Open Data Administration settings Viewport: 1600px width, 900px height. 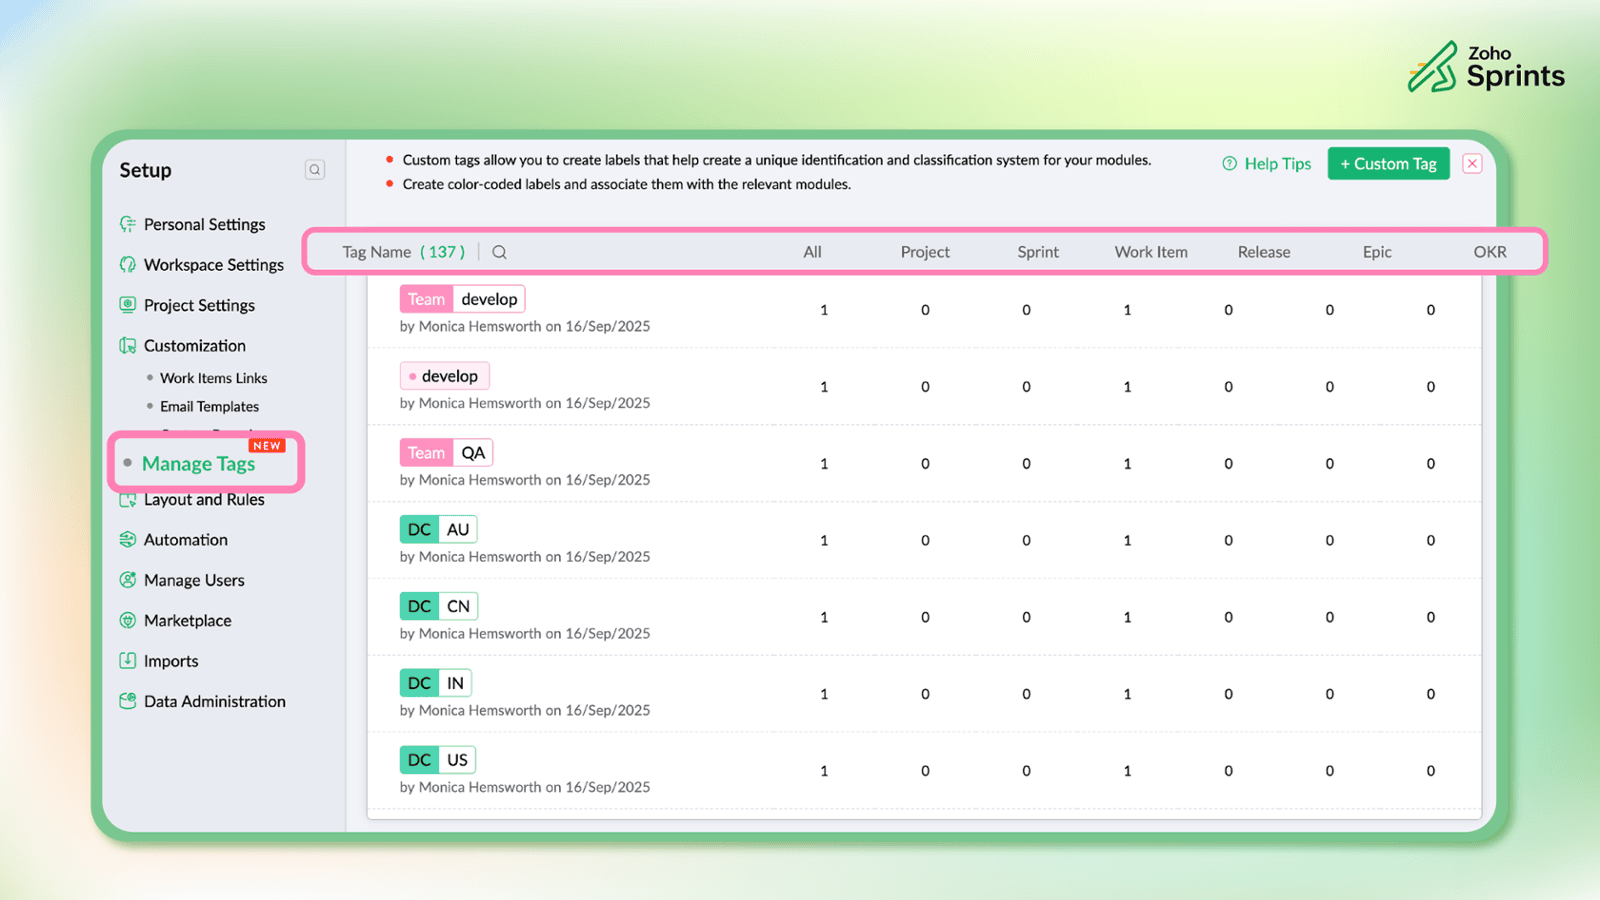tap(214, 702)
